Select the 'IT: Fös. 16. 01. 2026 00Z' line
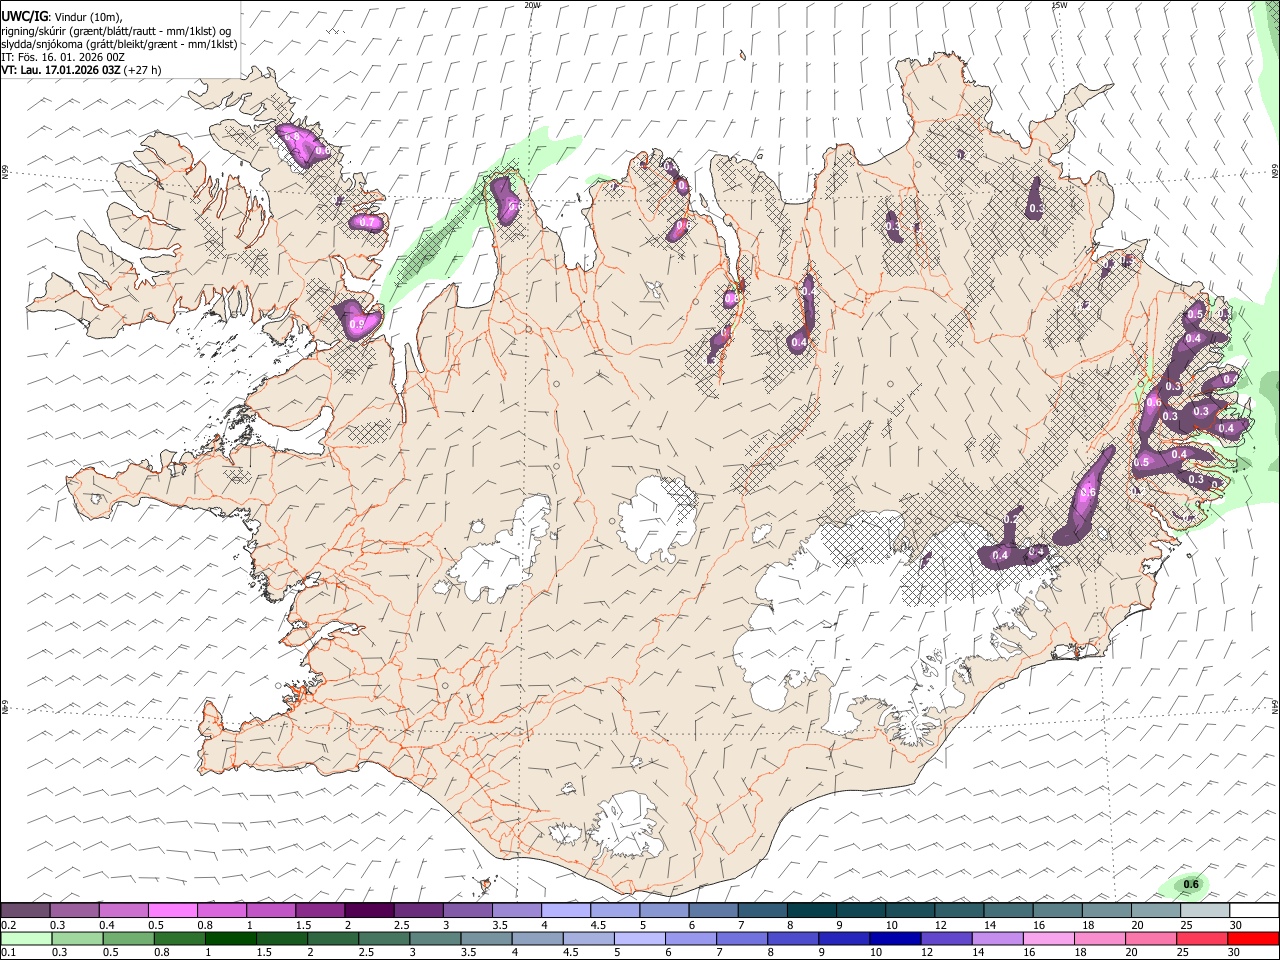This screenshot has width=1280, height=960. [x=63, y=57]
